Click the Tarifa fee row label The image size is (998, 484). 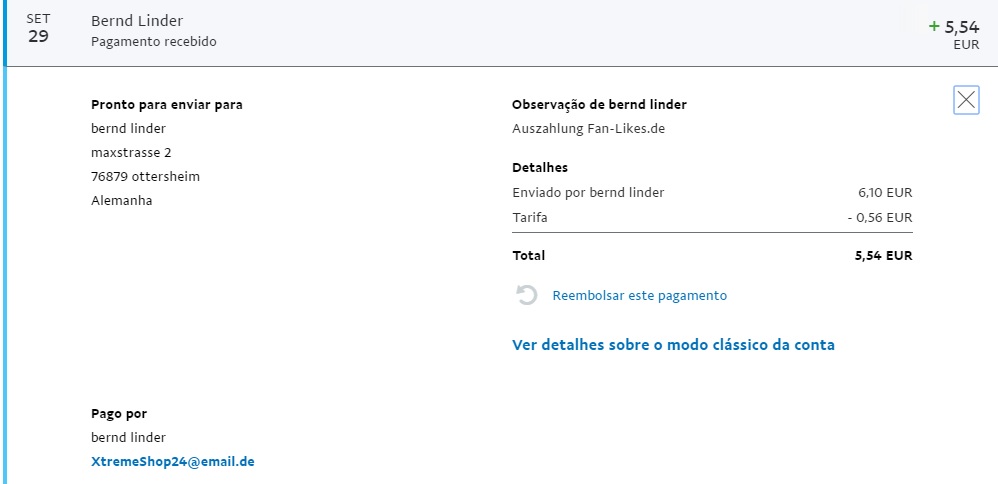pyautogui.click(x=530, y=217)
